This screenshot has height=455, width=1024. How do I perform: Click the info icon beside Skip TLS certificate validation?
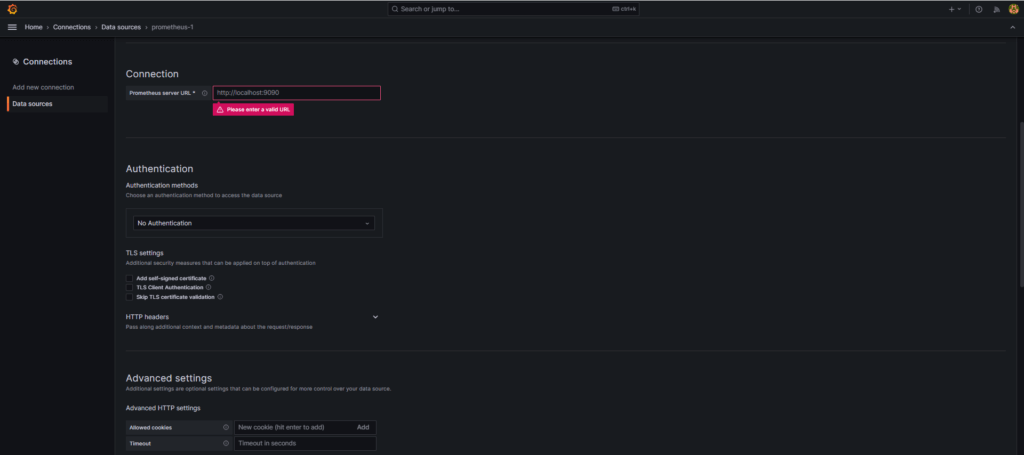pos(220,296)
